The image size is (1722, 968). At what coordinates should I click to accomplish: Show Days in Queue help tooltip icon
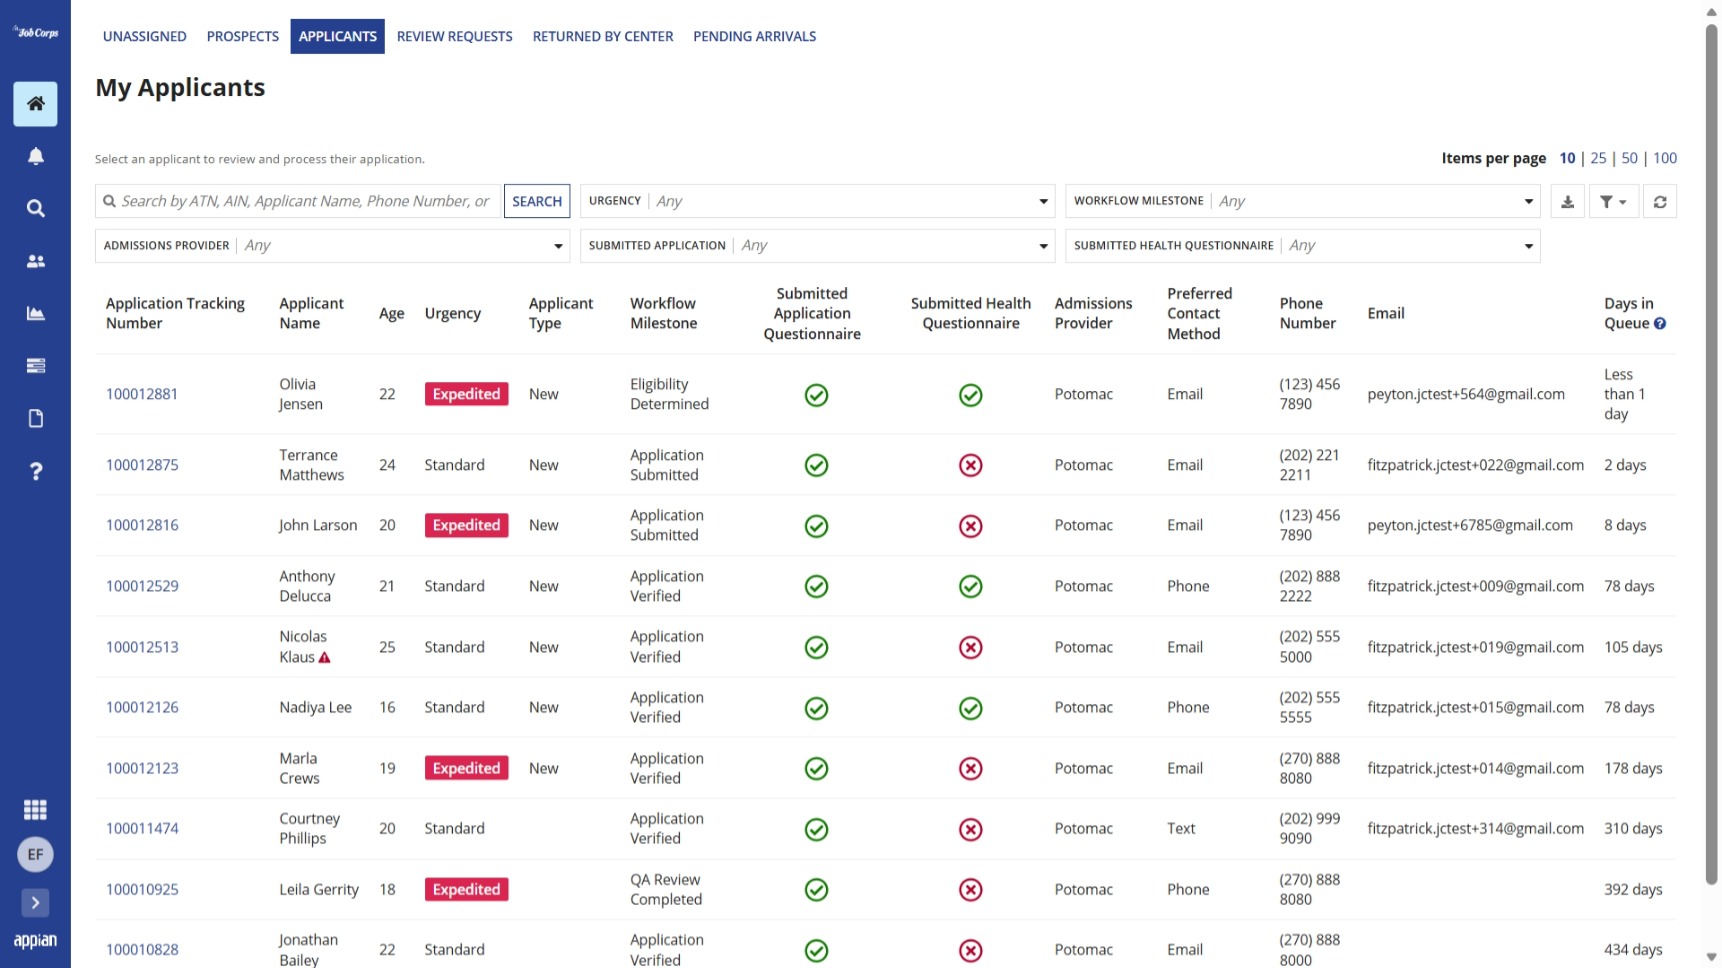coord(1660,324)
